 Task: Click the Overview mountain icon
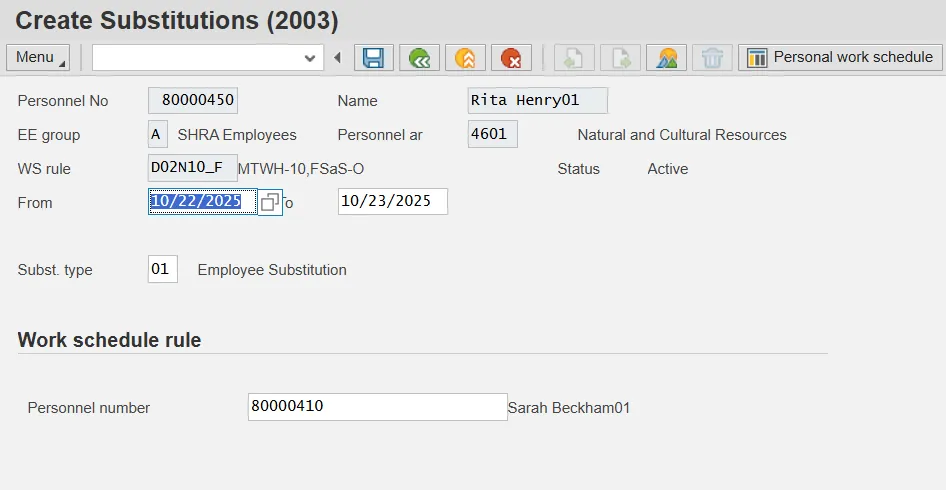(666, 58)
